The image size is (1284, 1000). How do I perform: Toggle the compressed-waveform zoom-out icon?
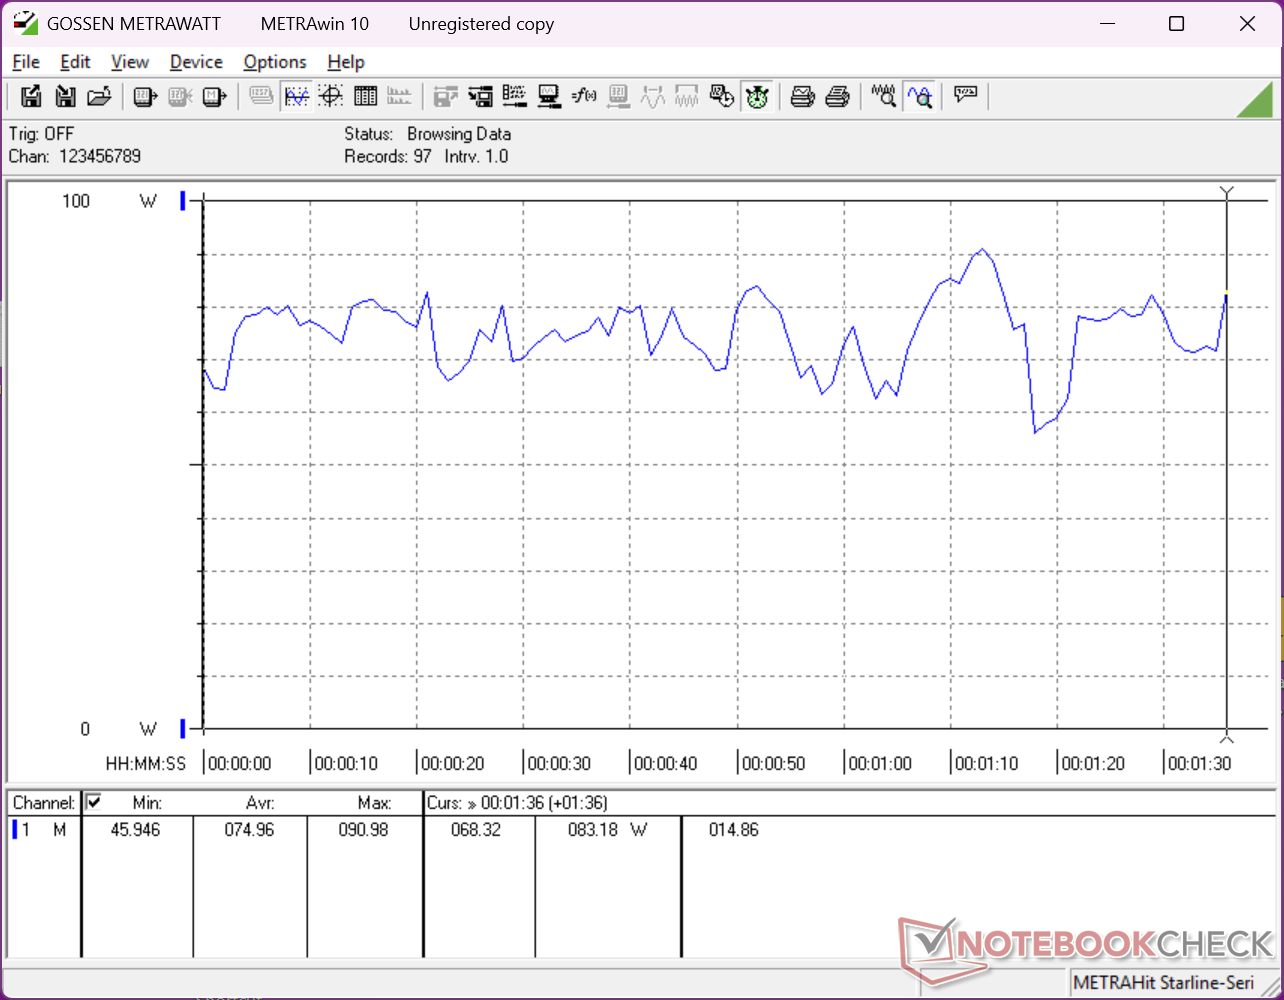click(884, 96)
